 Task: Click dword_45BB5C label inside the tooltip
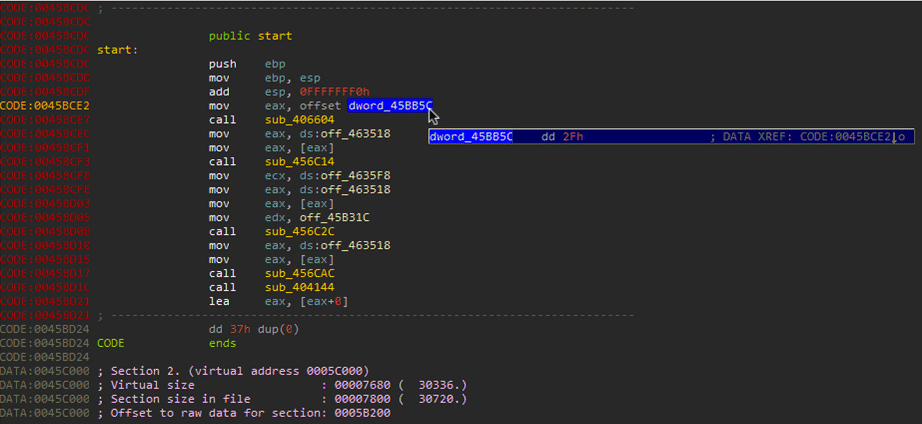(471, 136)
